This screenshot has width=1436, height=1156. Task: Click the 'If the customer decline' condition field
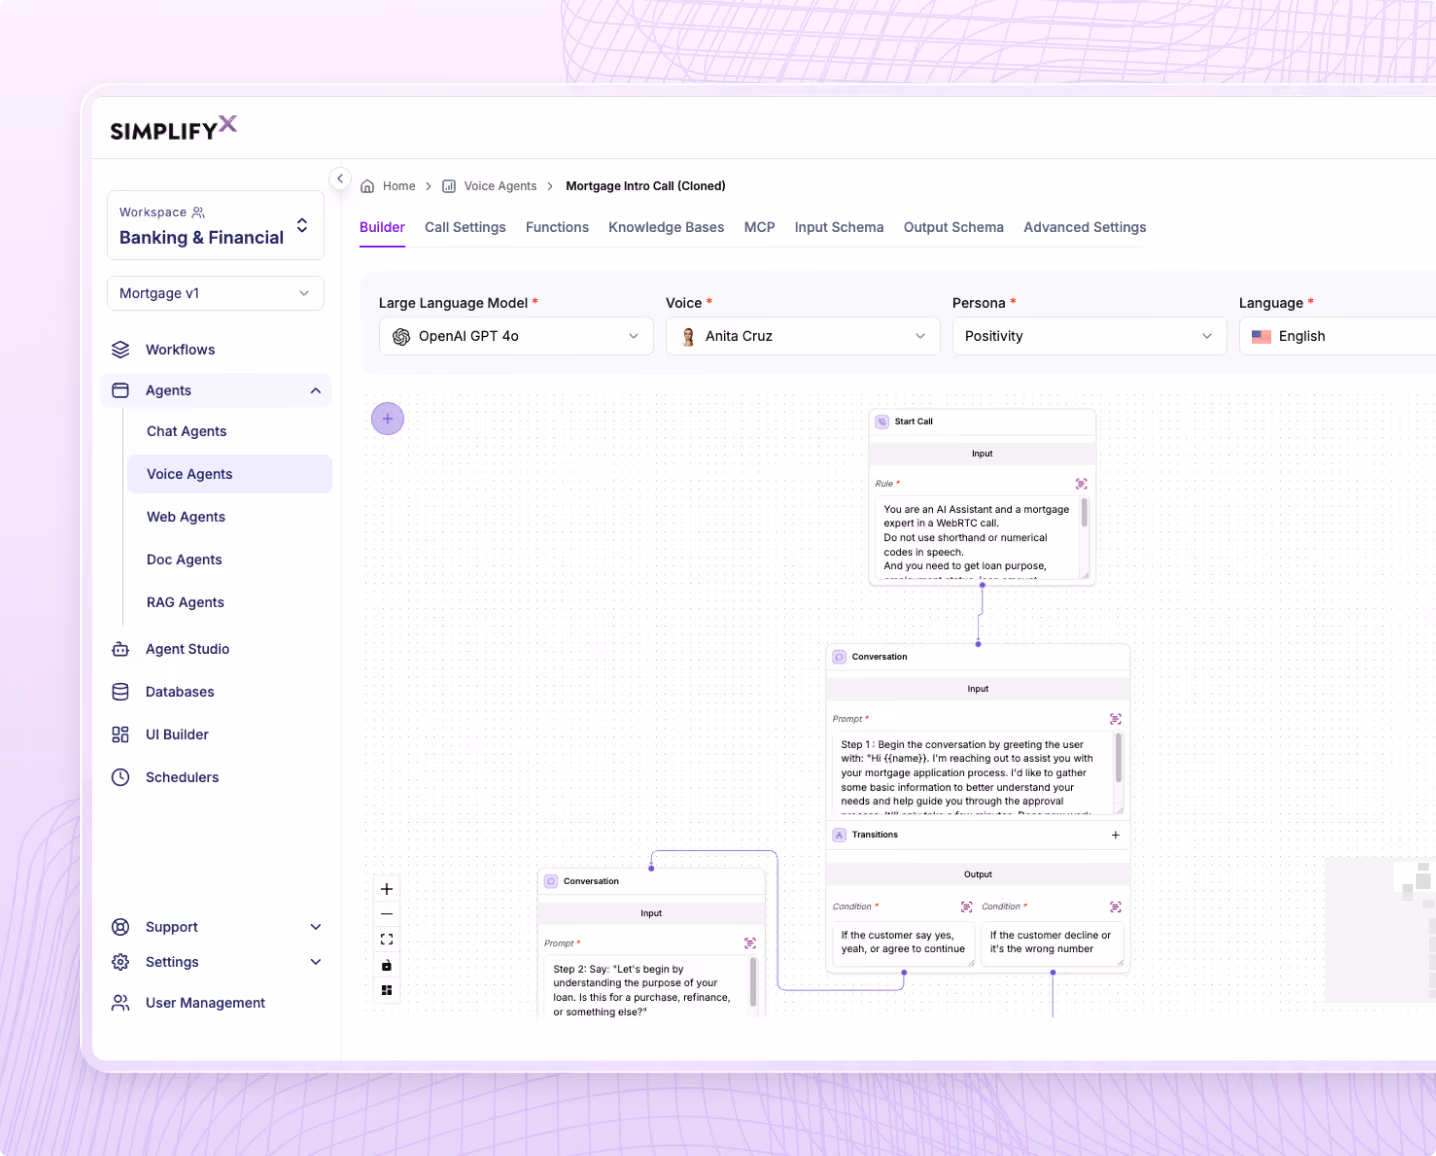click(x=1052, y=943)
